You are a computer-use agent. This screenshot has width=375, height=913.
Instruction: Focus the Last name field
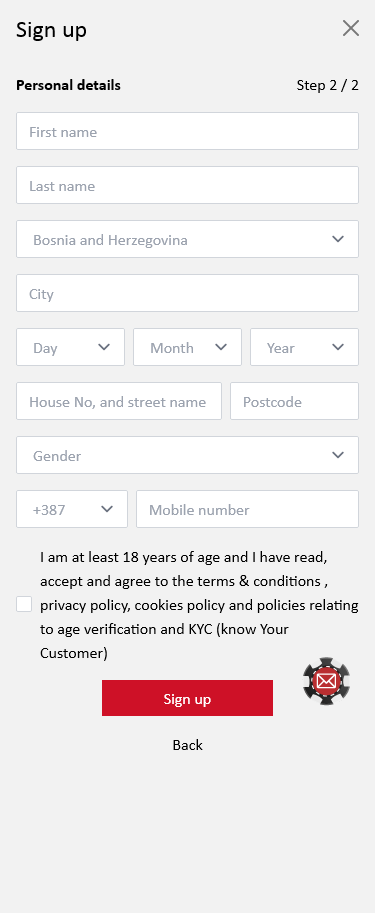pyautogui.click(x=188, y=185)
